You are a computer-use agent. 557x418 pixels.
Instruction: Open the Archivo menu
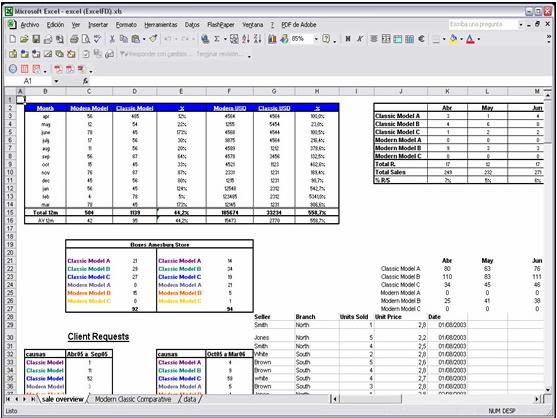(30, 25)
